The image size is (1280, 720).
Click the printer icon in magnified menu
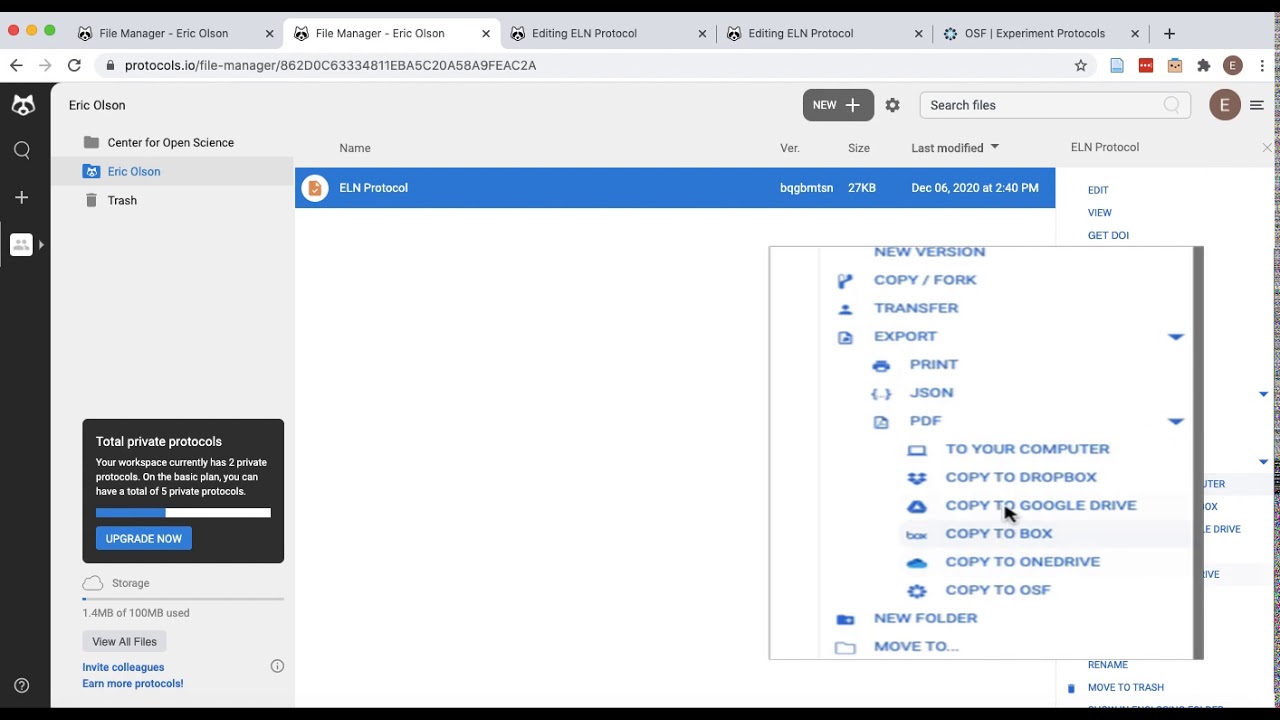[881, 366]
